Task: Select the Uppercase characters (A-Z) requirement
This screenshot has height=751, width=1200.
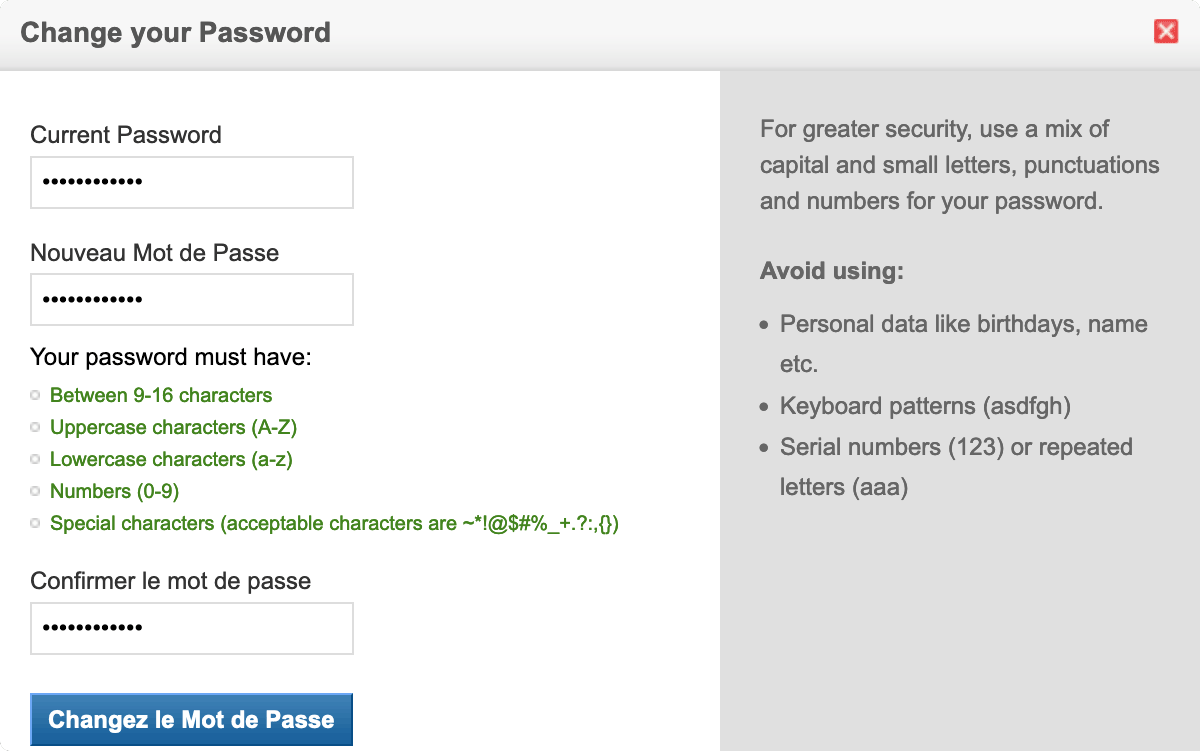Action: point(174,427)
